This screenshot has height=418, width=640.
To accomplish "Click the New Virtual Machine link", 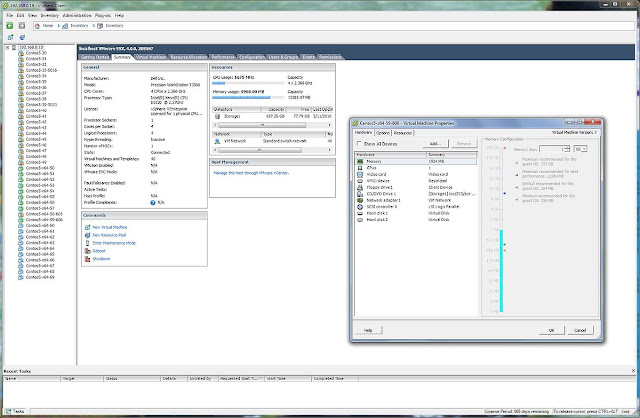I will click(110, 227).
